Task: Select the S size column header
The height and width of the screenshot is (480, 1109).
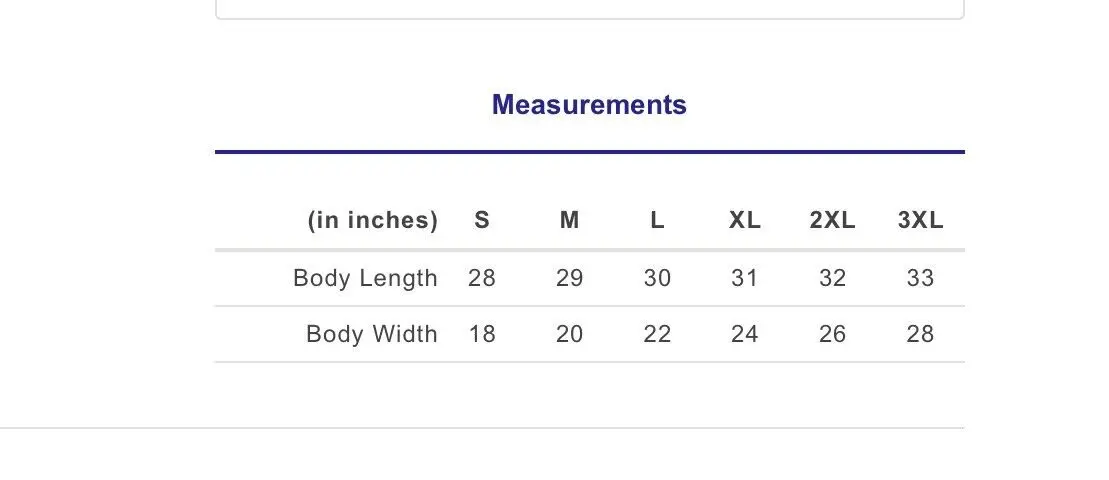Action: (x=482, y=221)
